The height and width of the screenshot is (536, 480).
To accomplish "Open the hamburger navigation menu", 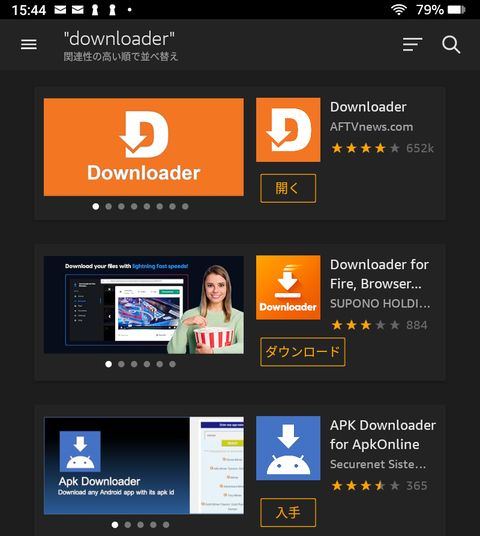I will (x=29, y=44).
